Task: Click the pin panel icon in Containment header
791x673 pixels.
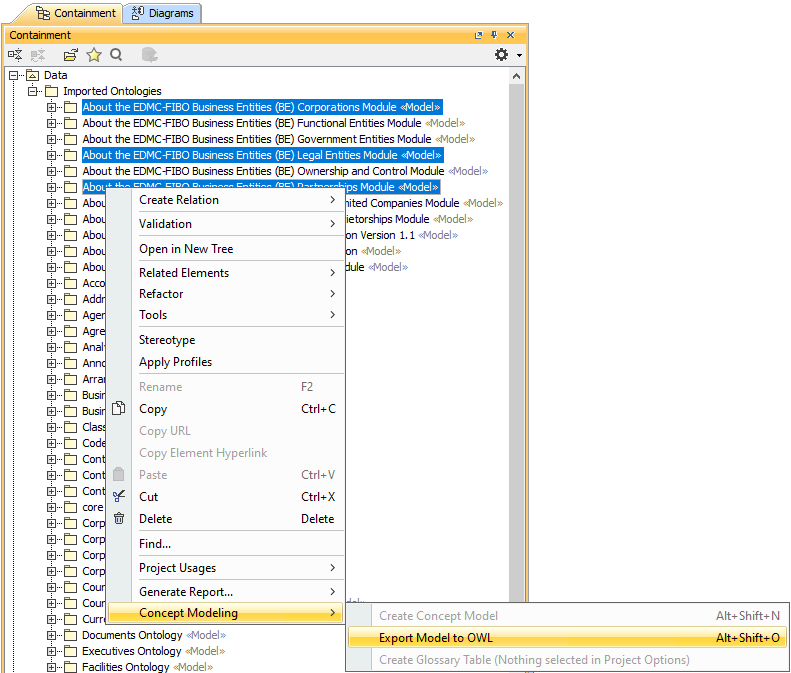Action: pyautogui.click(x=494, y=35)
